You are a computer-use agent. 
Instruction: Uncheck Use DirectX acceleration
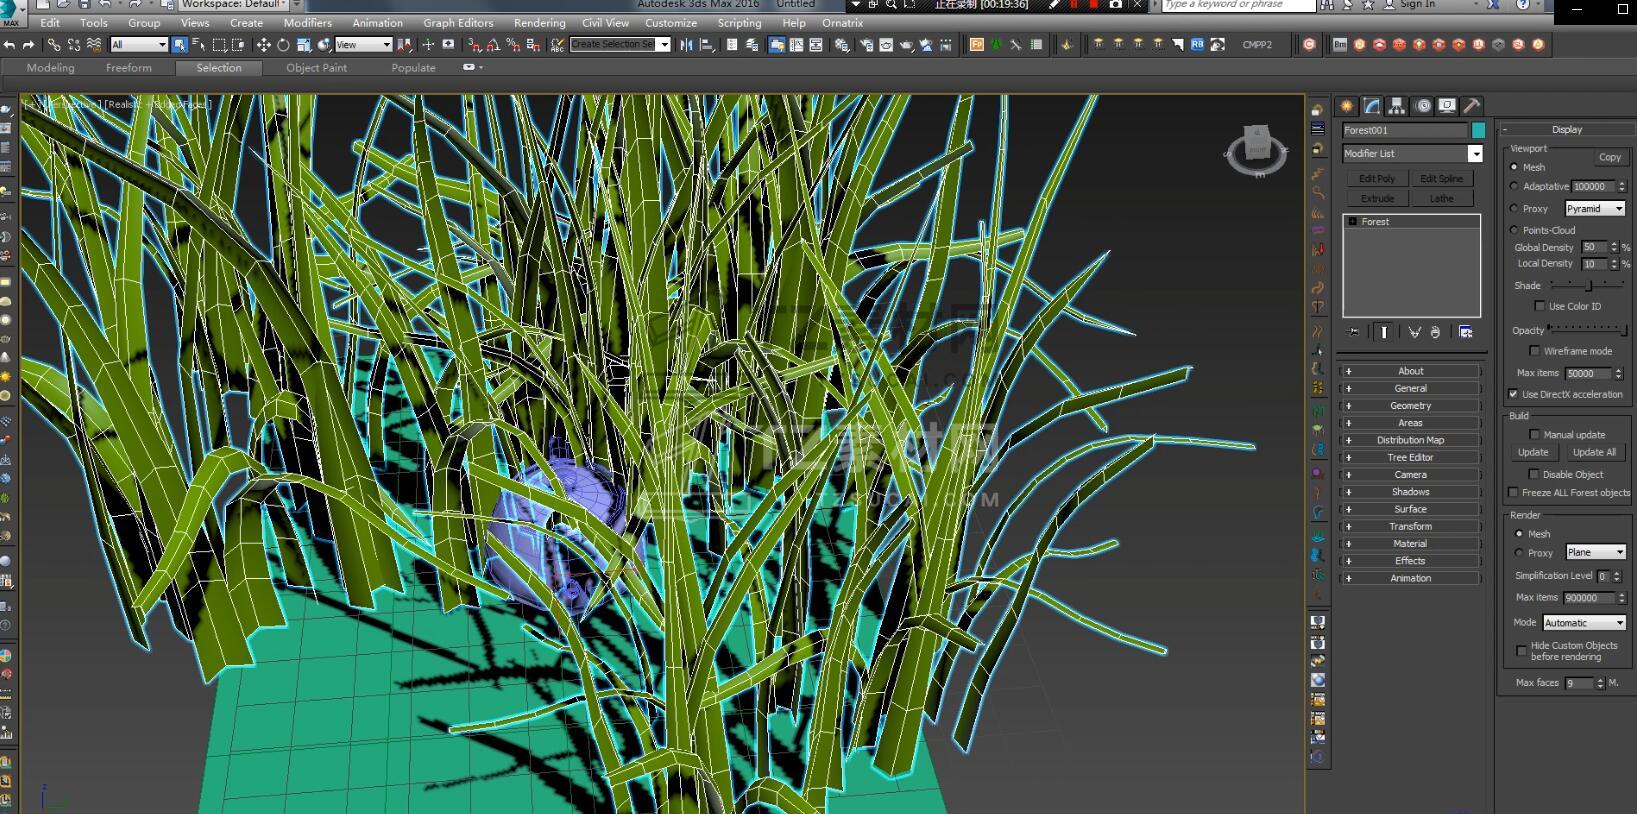pyautogui.click(x=1513, y=394)
